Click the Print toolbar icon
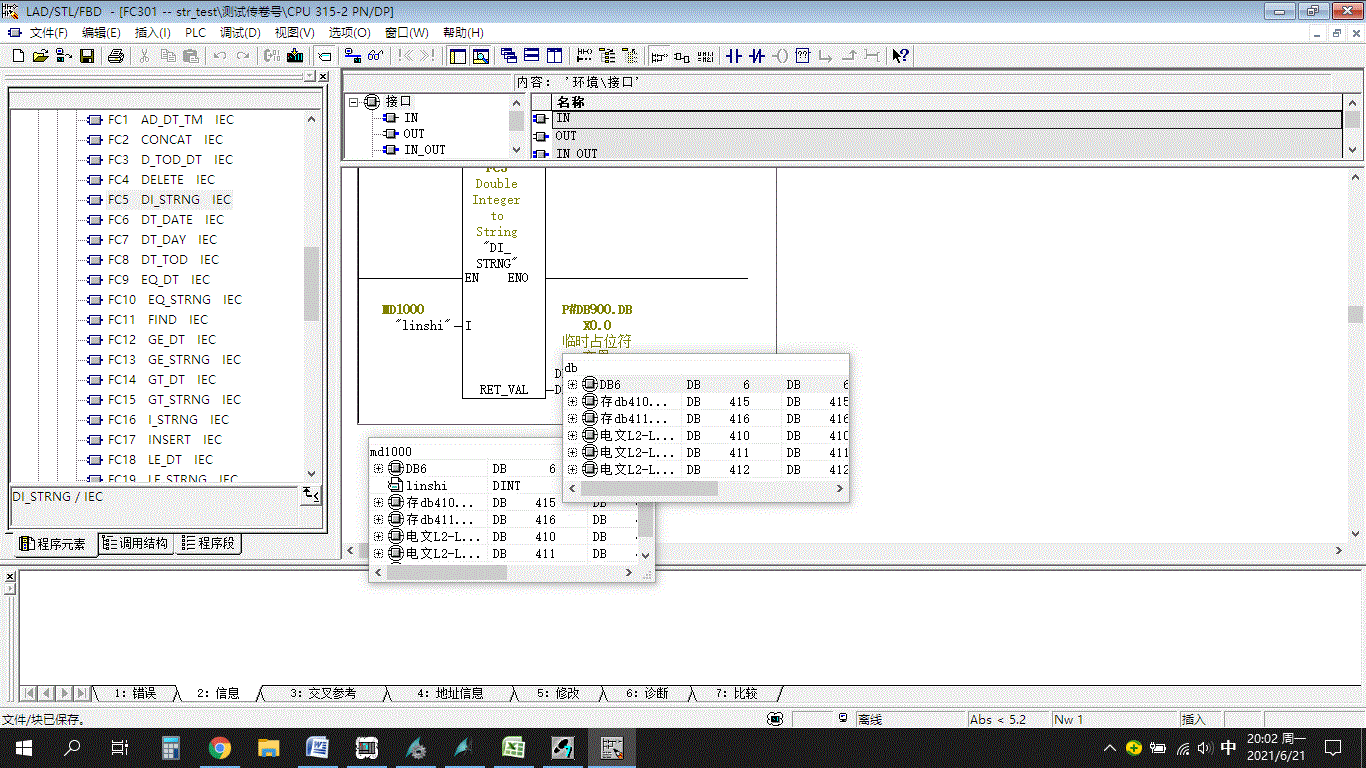 tap(116, 56)
